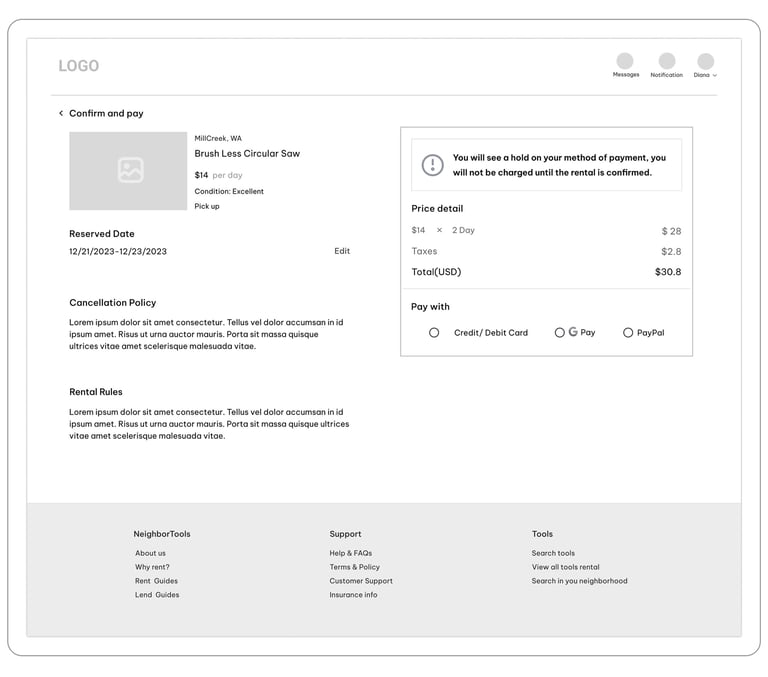Open View all tools rental link
The image size is (768, 677).
tap(566, 567)
